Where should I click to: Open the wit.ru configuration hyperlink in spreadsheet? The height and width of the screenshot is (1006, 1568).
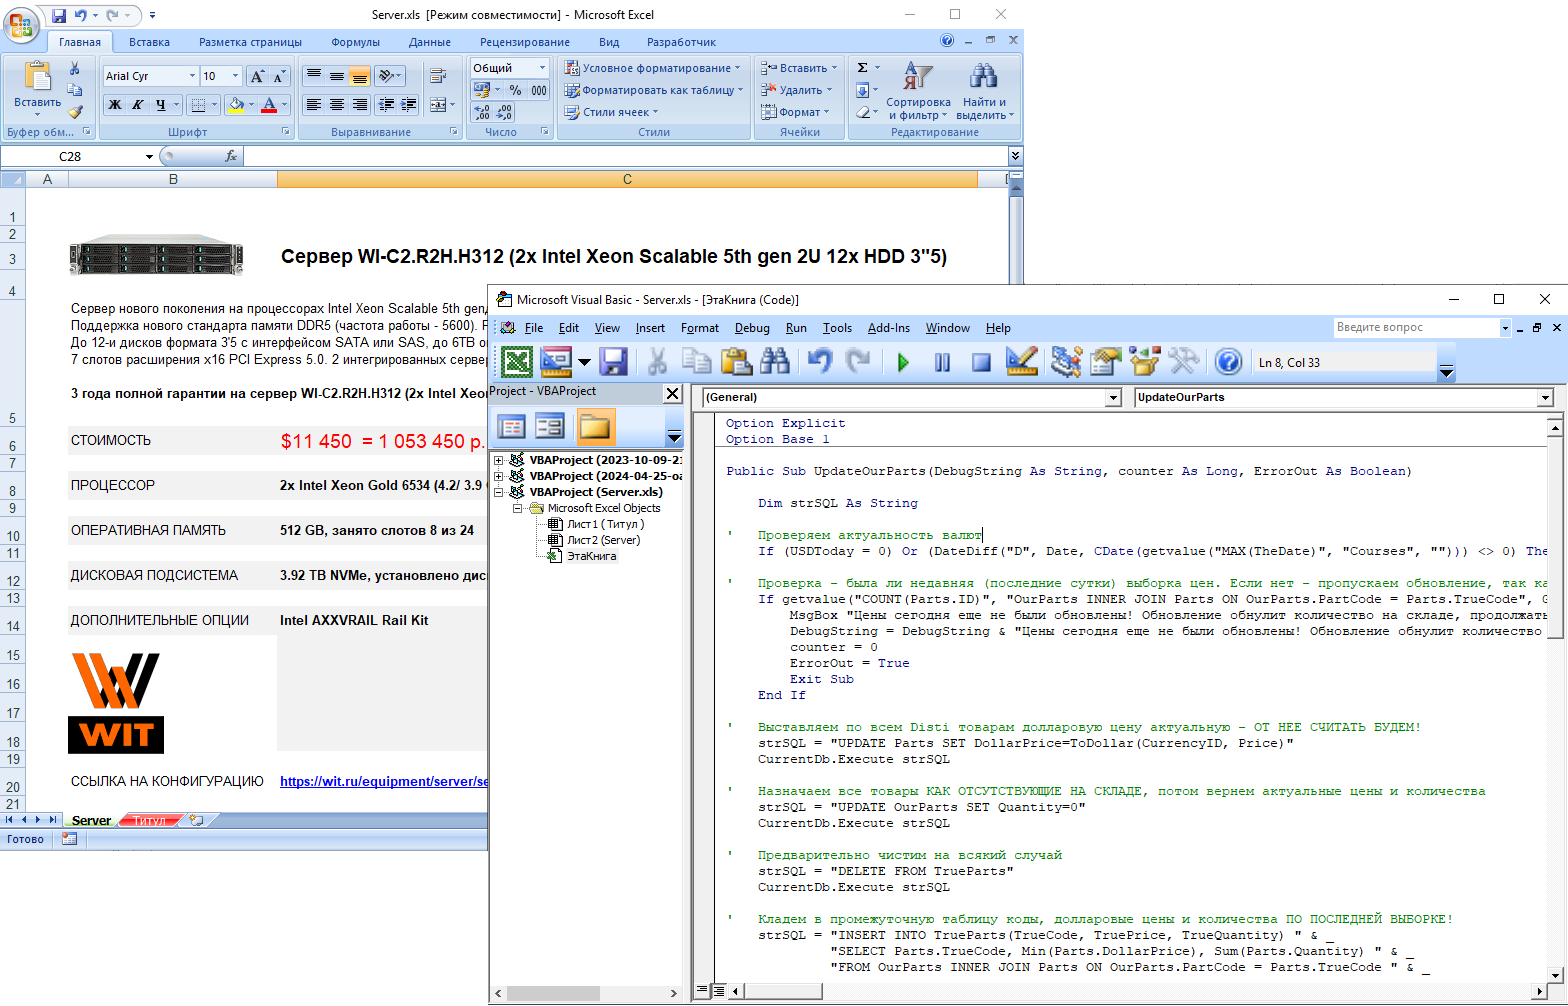[x=384, y=781]
